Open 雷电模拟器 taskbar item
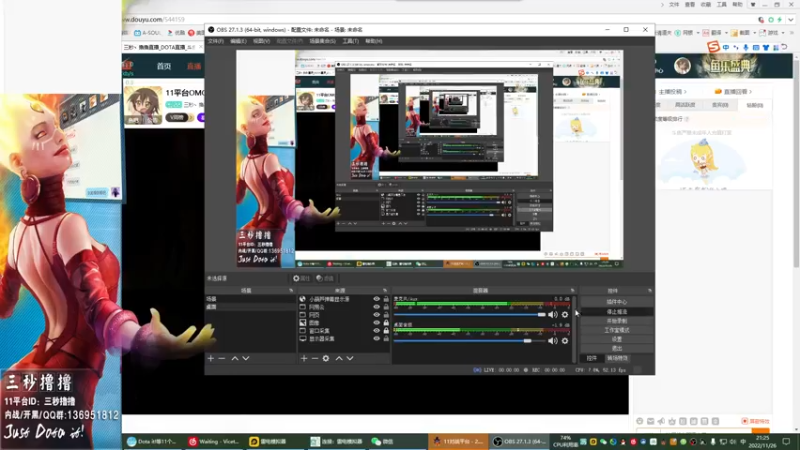This screenshot has height=450, width=800. tap(268, 441)
